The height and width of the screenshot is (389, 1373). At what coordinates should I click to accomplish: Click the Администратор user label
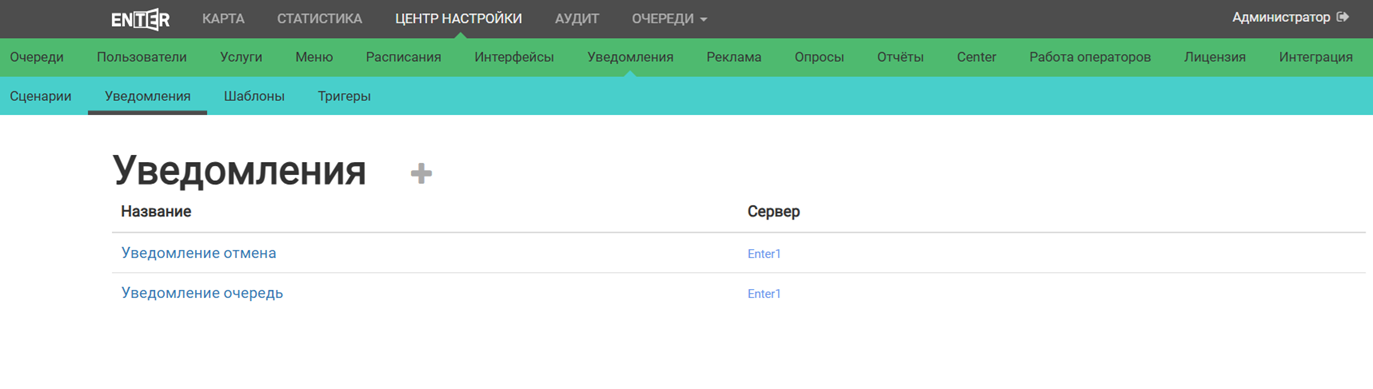pos(1281,17)
